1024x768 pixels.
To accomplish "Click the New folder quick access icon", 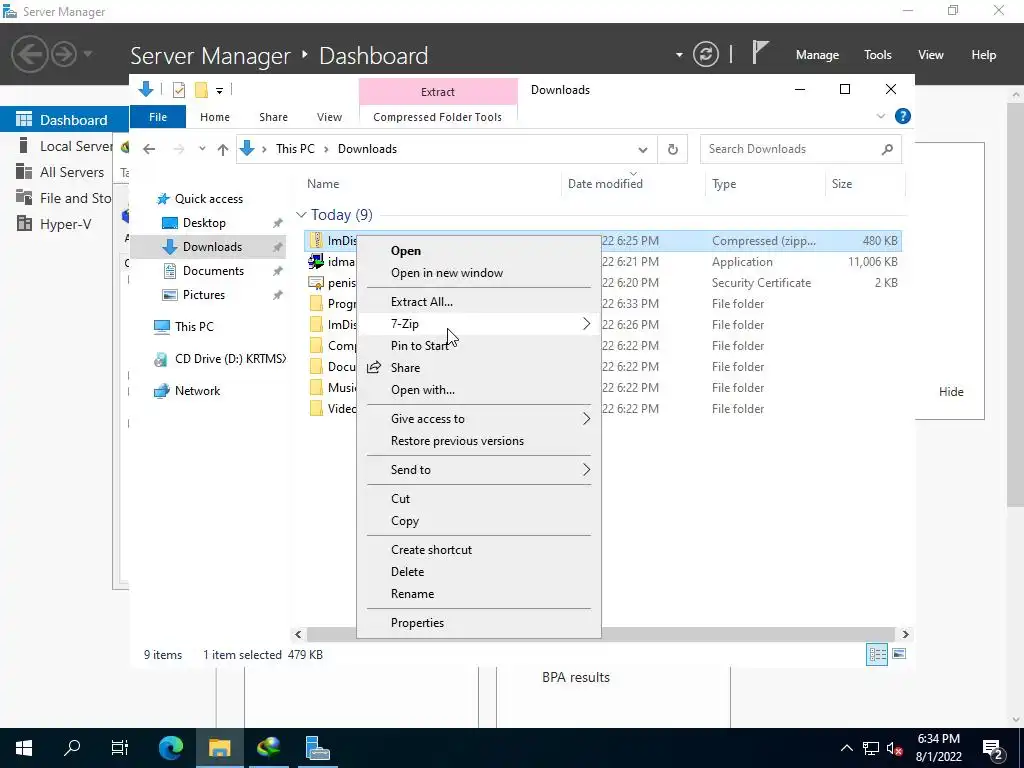I will (201, 89).
